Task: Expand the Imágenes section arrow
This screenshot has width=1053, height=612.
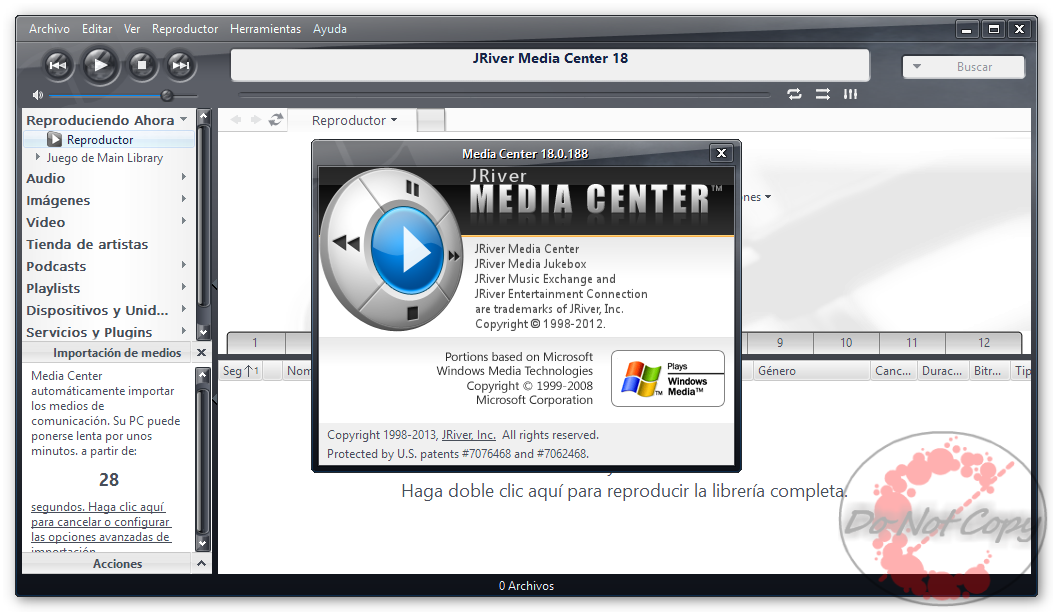Action: (x=183, y=200)
